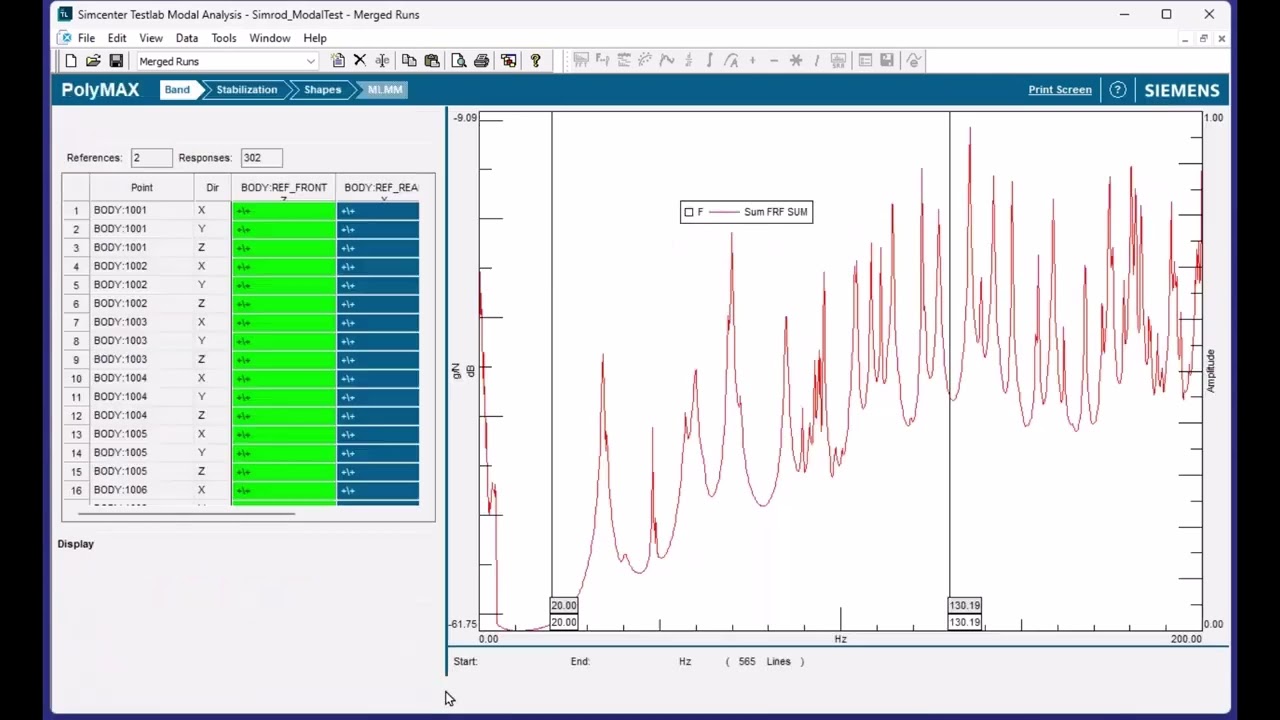Click the SRS toolbar icon
1280x720 pixels.
(838, 61)
